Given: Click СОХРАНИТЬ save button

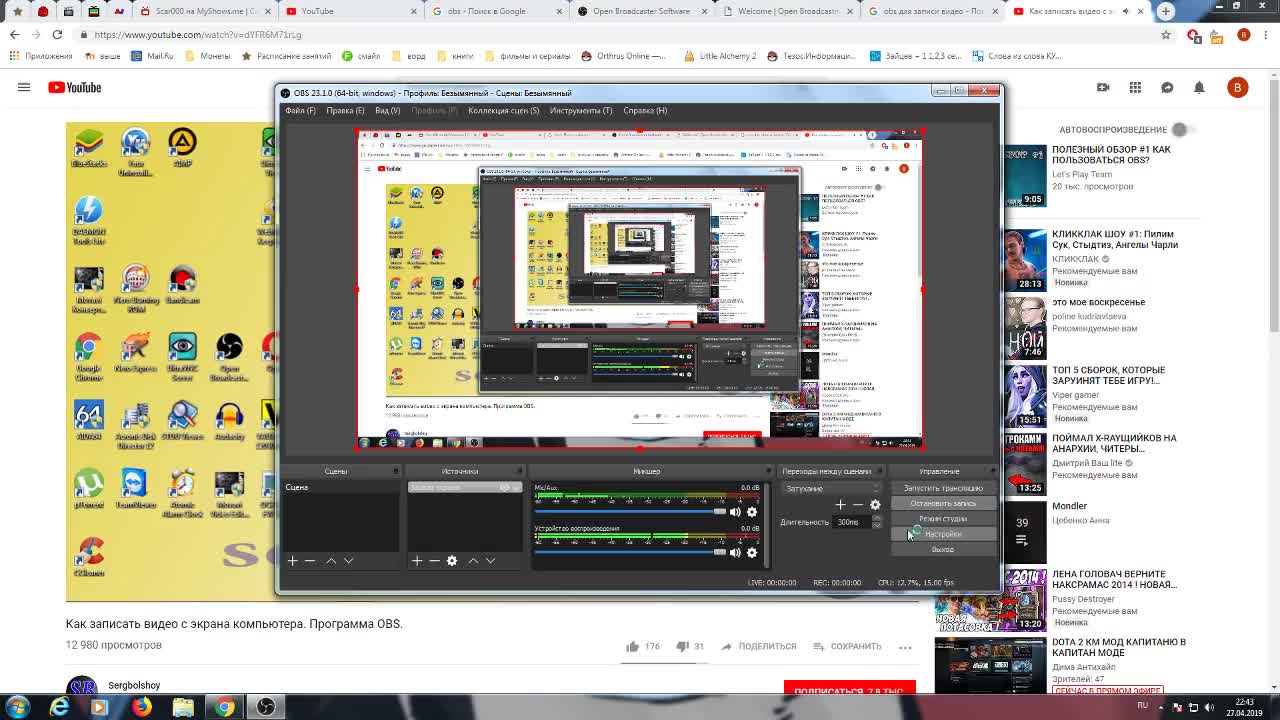Looking at the screenshot, I should pos(847,646).
